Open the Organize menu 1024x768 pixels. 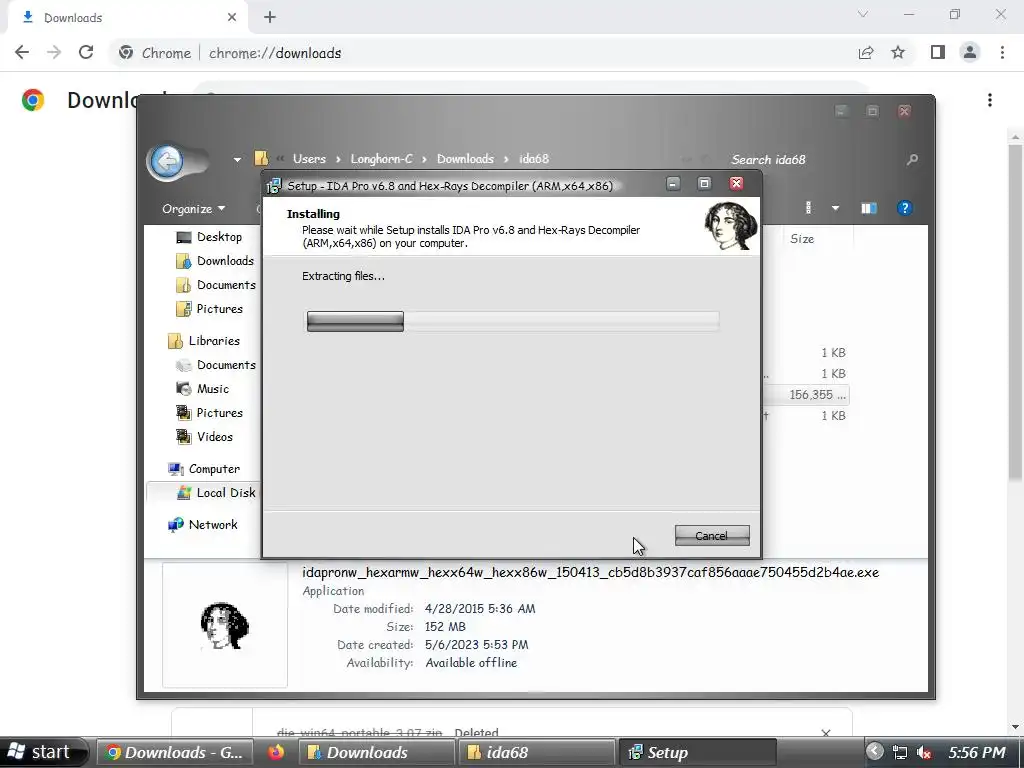tap(193, 208)
